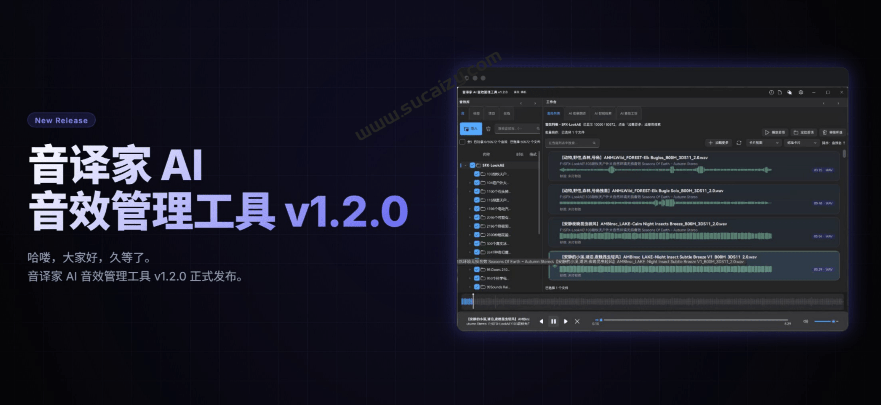
Task: Click the plus cloud-search button
Action: 719,143
